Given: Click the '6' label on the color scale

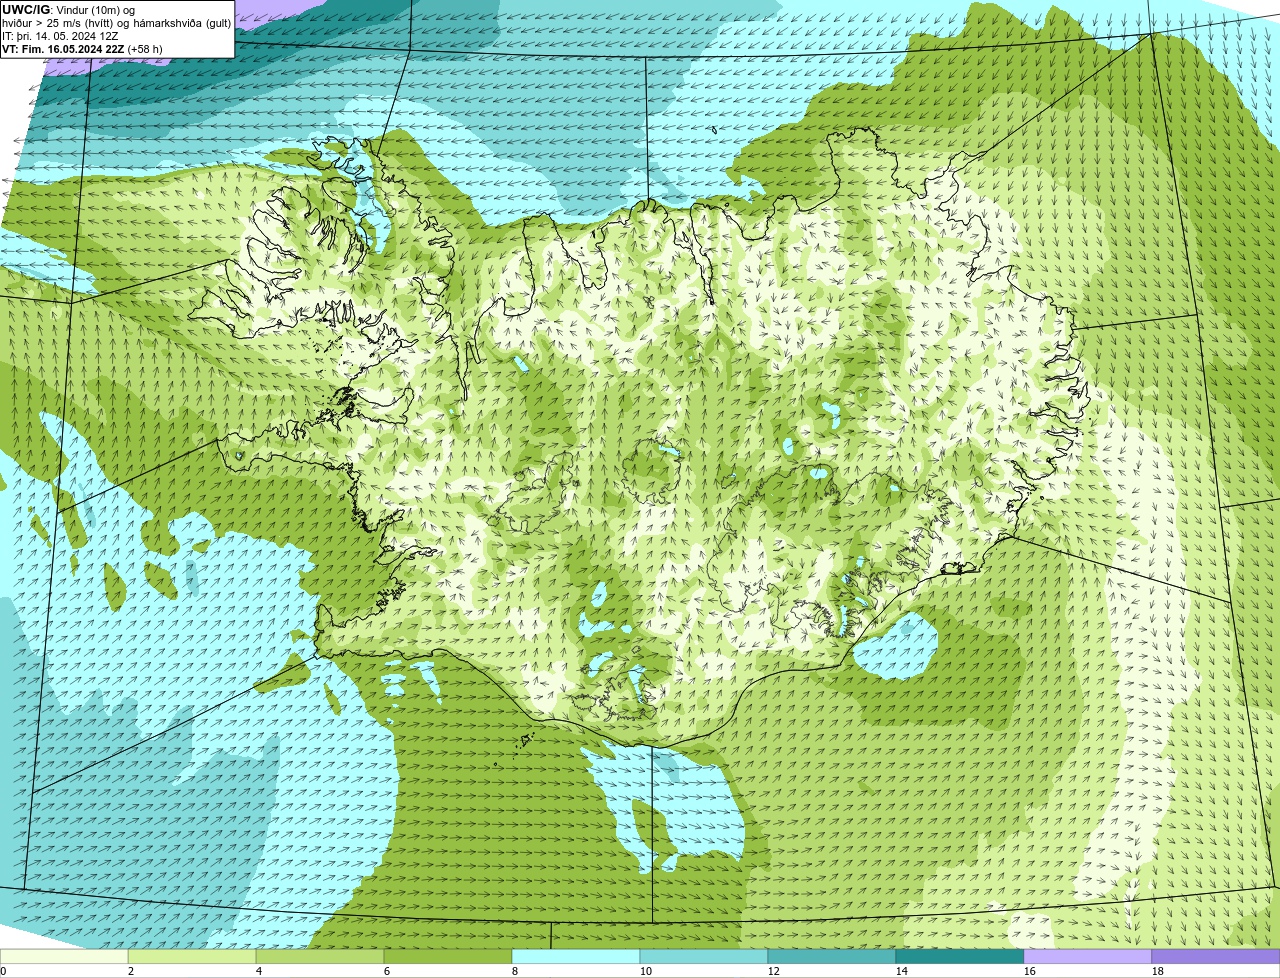Looking at the screenshot, I should 387,971.
